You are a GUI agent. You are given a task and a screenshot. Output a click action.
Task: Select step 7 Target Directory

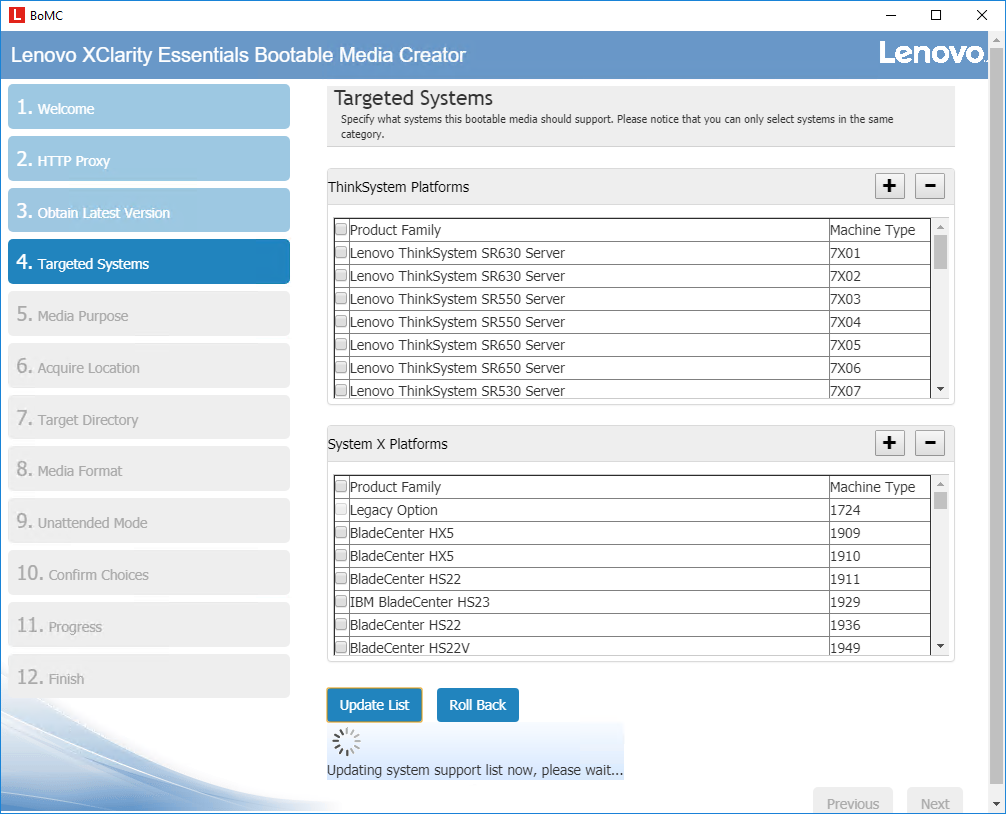tap(149, 418)
